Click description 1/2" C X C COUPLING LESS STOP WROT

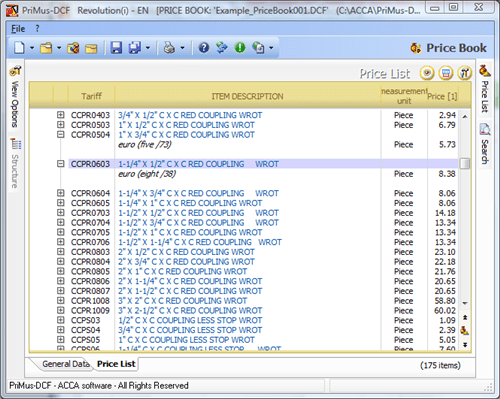(x=190, y=320)
